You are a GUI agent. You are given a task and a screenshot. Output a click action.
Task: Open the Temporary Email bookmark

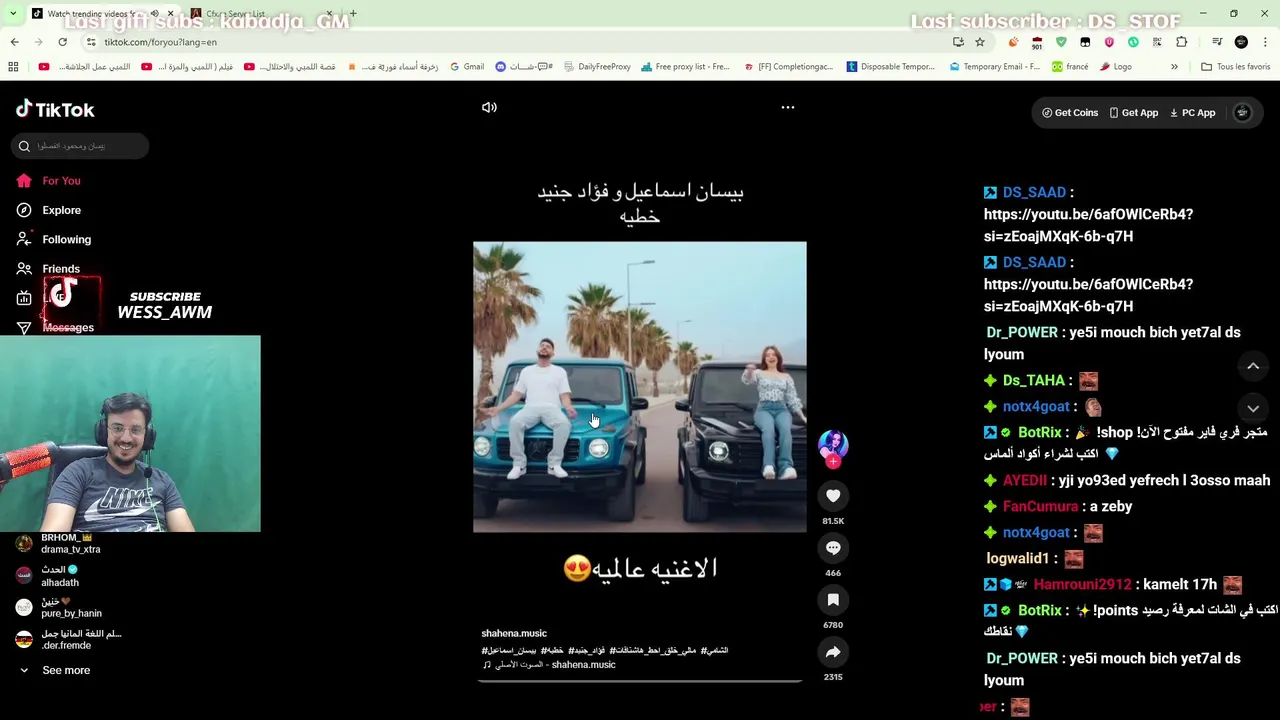tap(994, 67)
